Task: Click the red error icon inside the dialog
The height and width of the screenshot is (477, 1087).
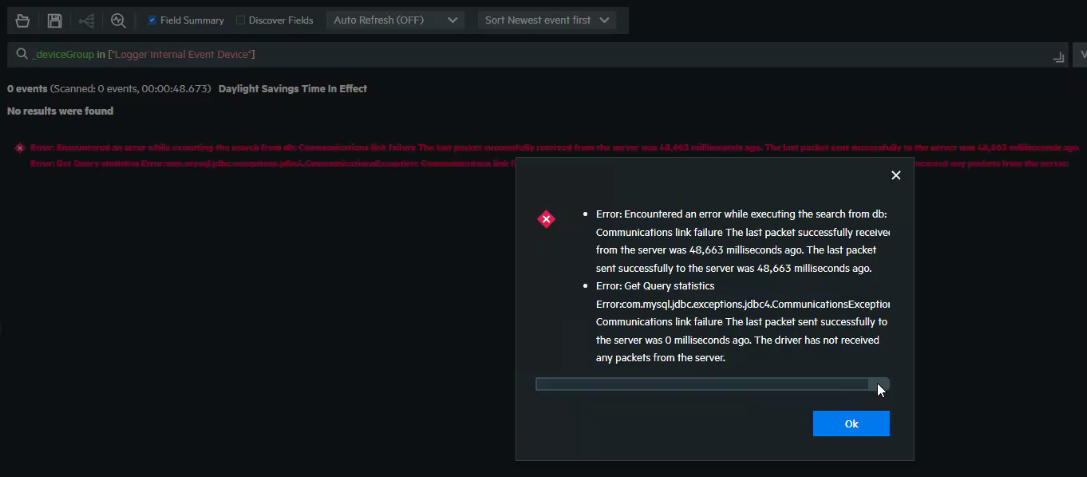Action: 546,219
